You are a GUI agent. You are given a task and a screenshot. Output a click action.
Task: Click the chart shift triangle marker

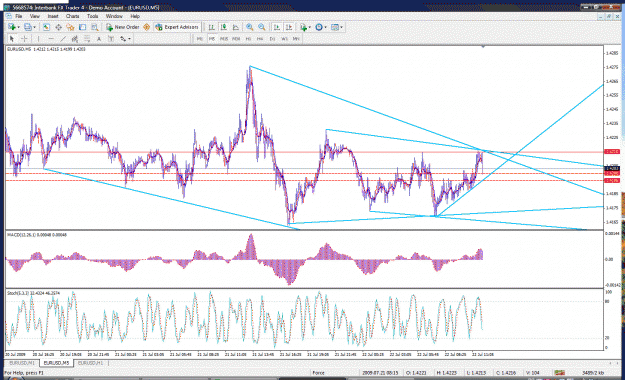(x=483, y=47)
